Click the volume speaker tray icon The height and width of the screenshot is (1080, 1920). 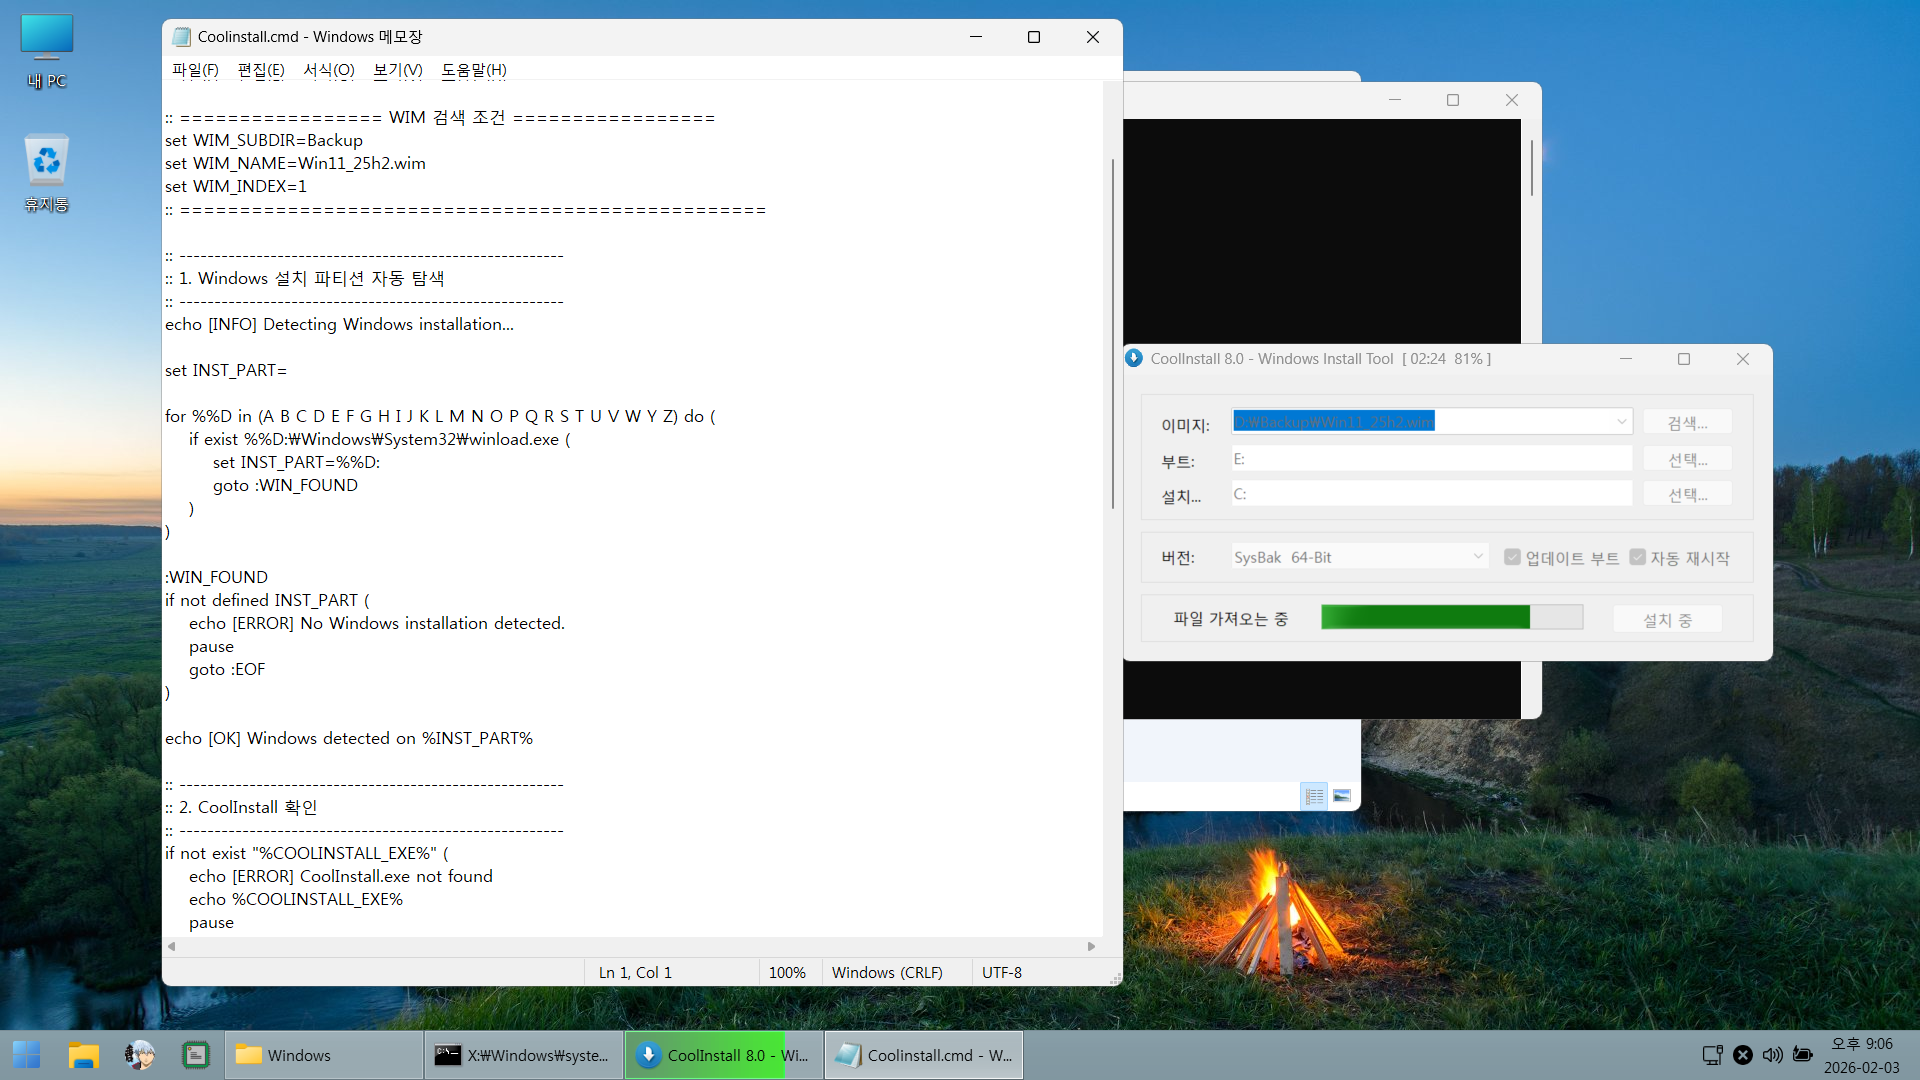(x=1772, y=1055)
